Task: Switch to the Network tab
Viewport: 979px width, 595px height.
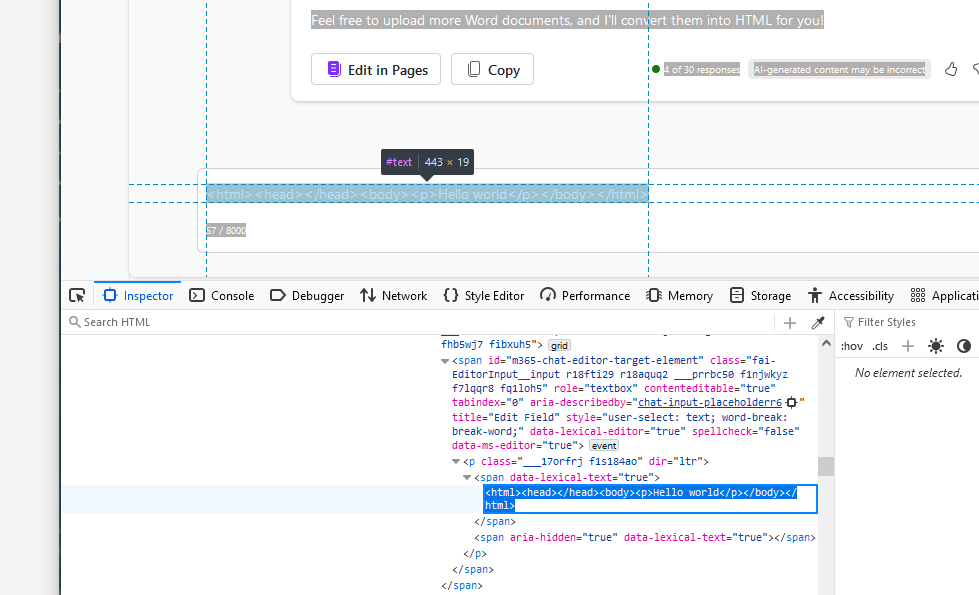Action: coord(393,295)
